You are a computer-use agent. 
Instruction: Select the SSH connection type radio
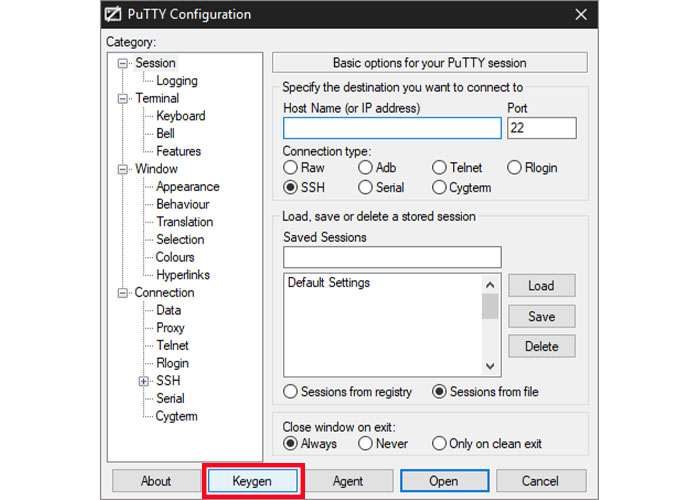click(x=290, y=188)
